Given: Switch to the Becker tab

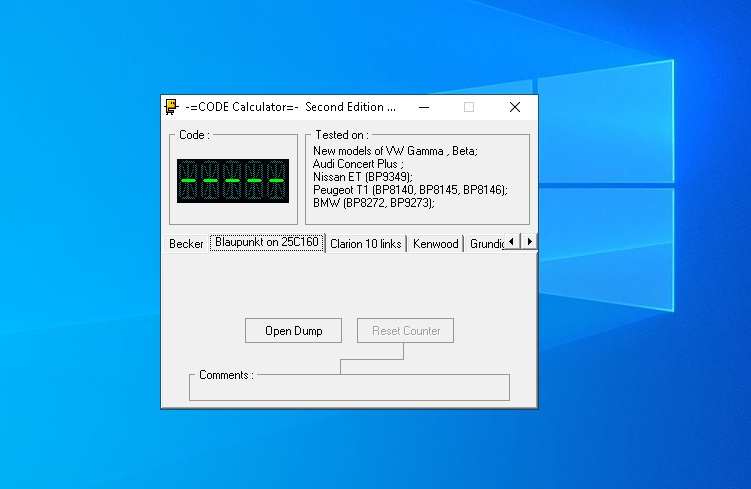Looking at the screenshot, I should pos(186,244).
